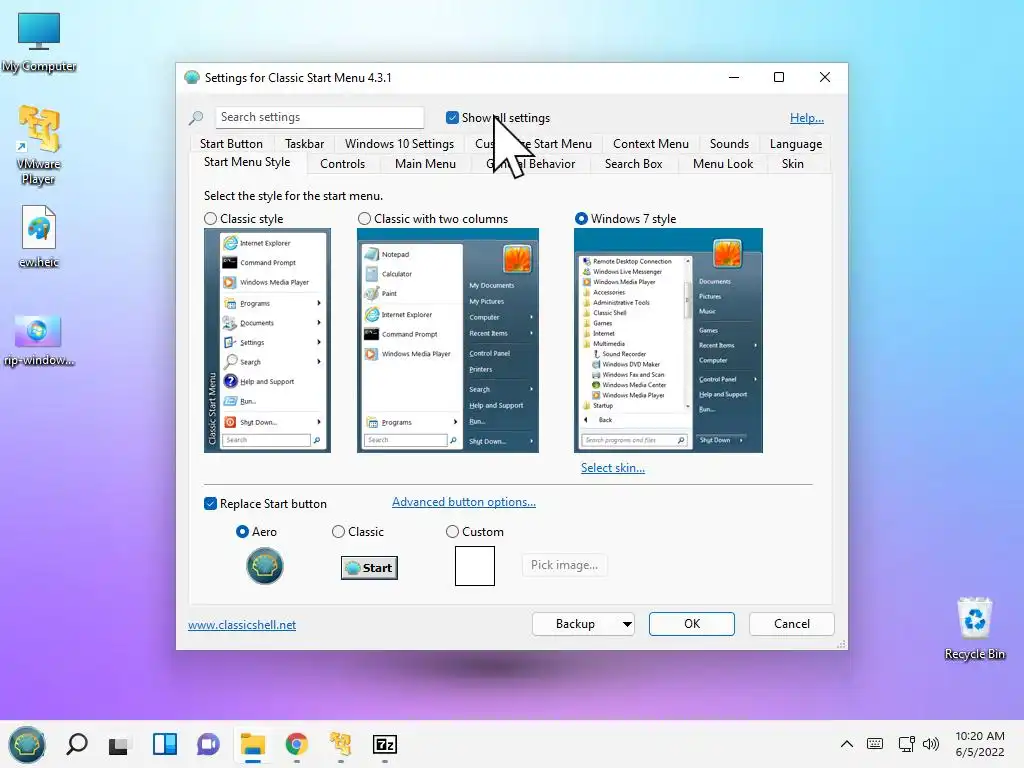The height and width of the screenshot is (768, 1024).
Task: Launch Chat app from taskbar
Action: point(208,744)
